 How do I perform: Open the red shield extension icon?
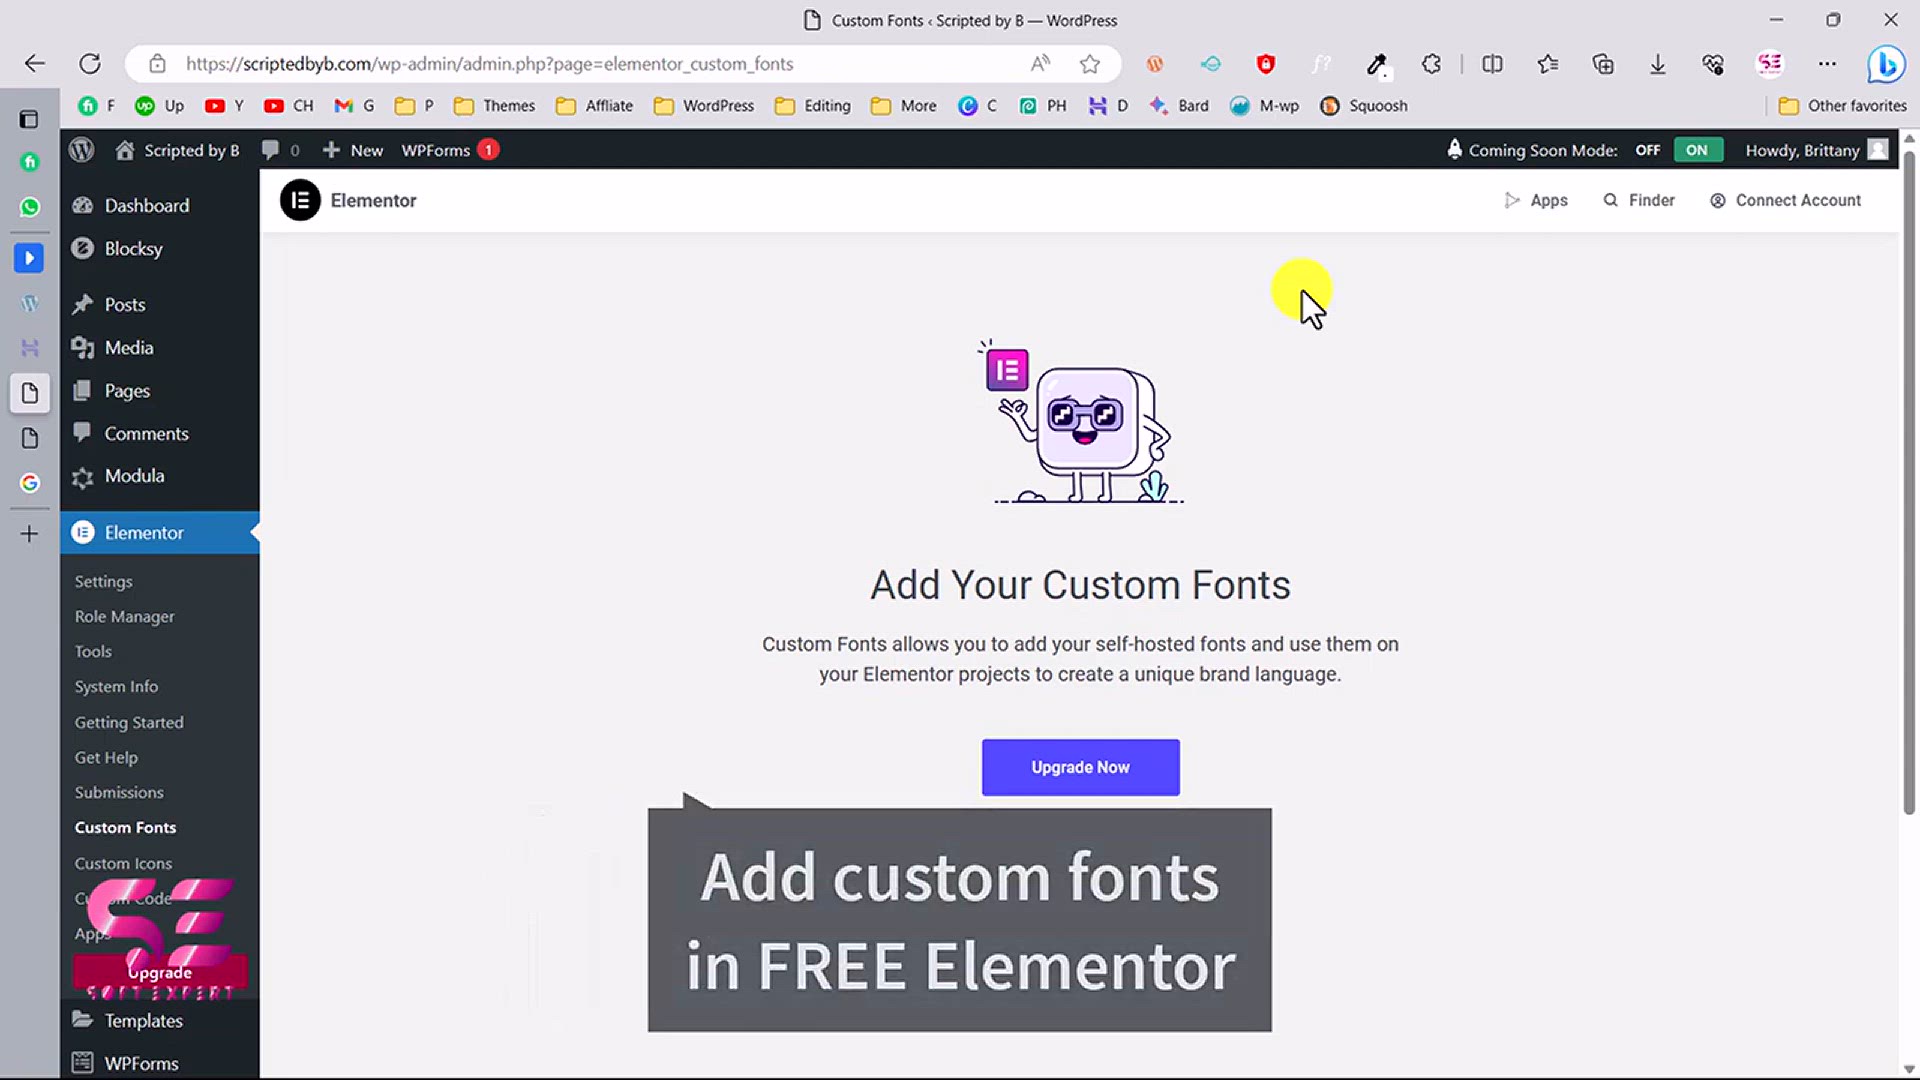coord(1265,64)
